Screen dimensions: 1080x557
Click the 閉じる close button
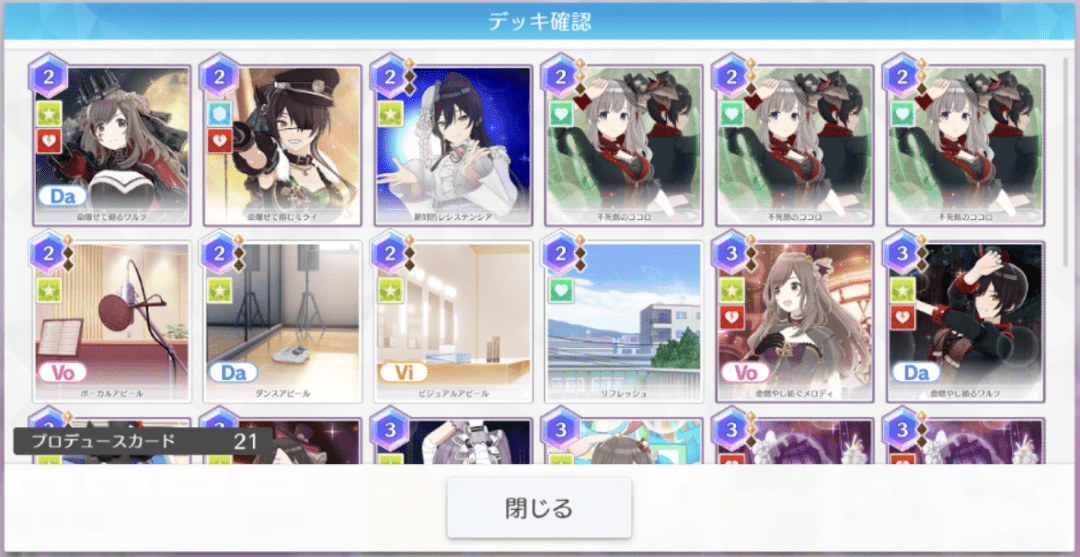539,508
